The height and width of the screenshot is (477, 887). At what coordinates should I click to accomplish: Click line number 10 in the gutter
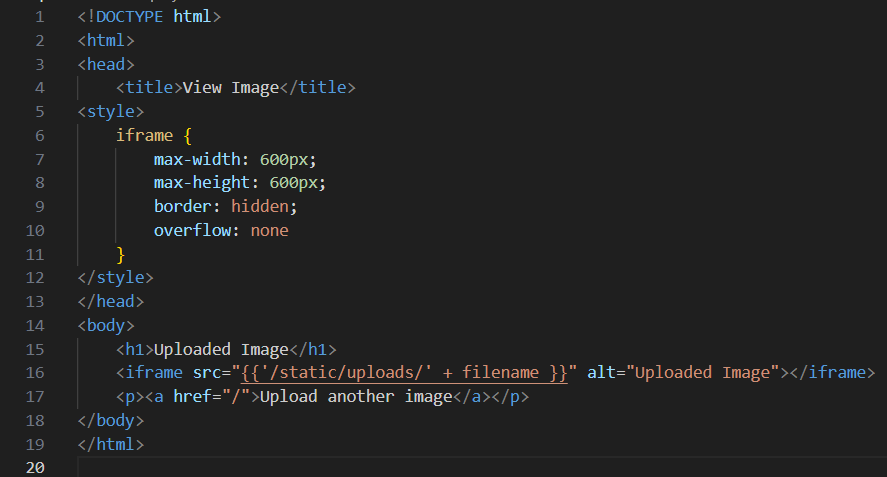click(35, 231)
